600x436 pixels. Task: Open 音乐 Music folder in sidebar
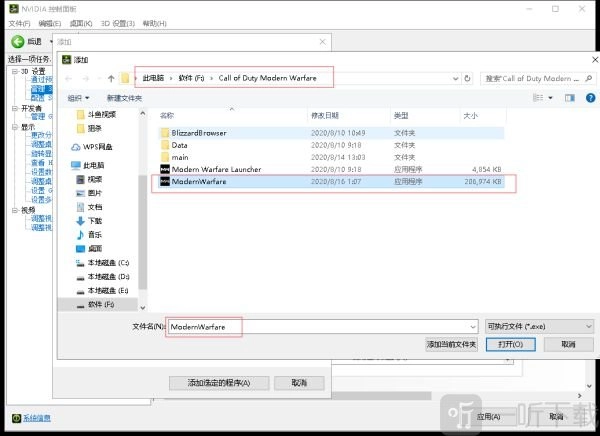[x=95, y=234]
